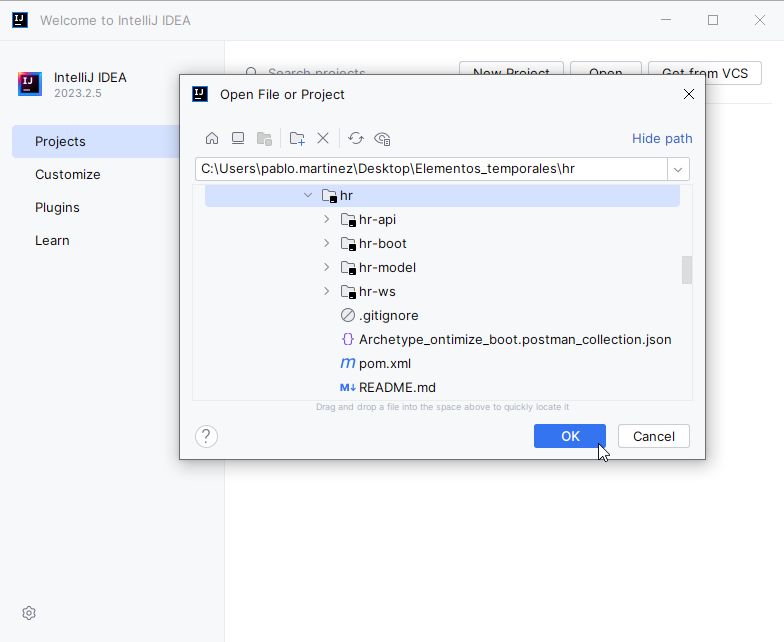Select the Desktop directory icon

coord(238,138)
